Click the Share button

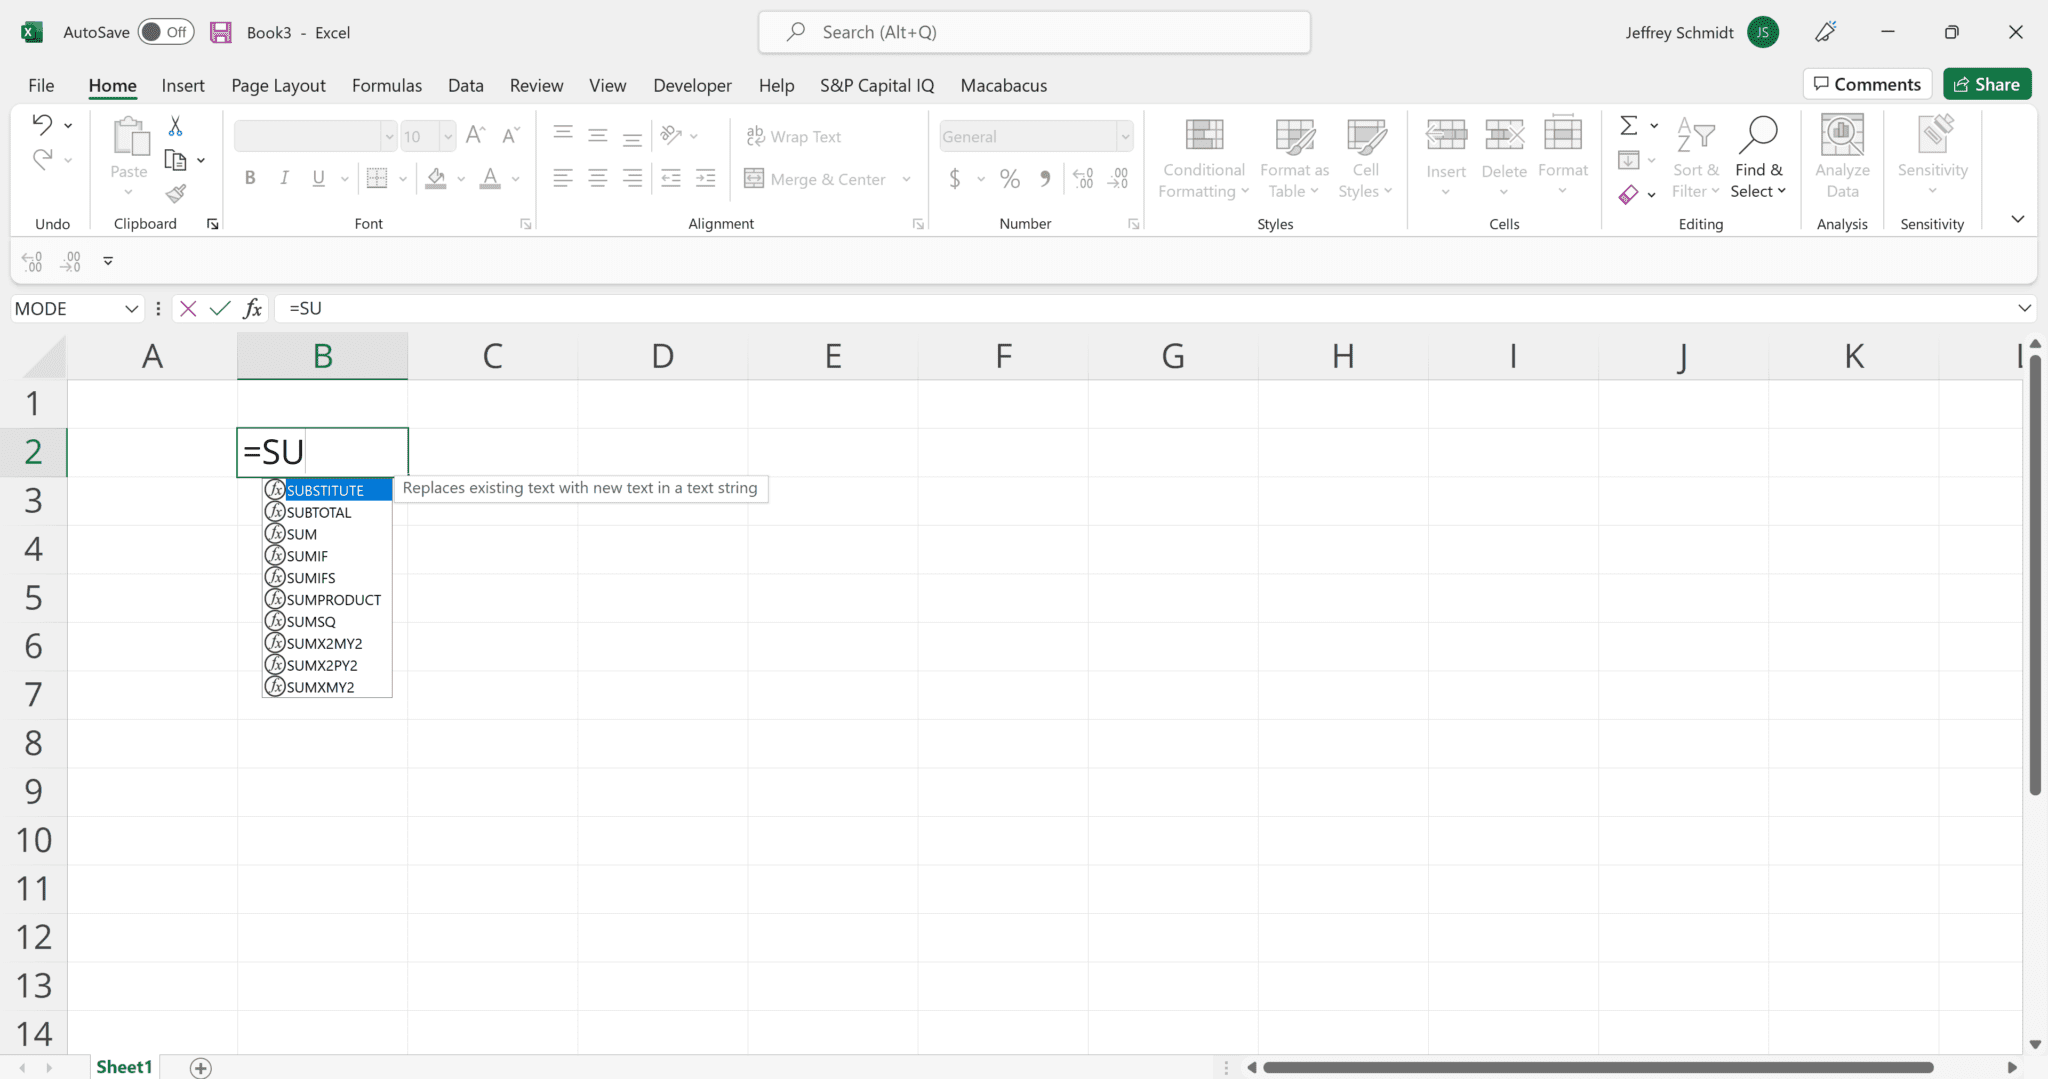pos(1986,83)
